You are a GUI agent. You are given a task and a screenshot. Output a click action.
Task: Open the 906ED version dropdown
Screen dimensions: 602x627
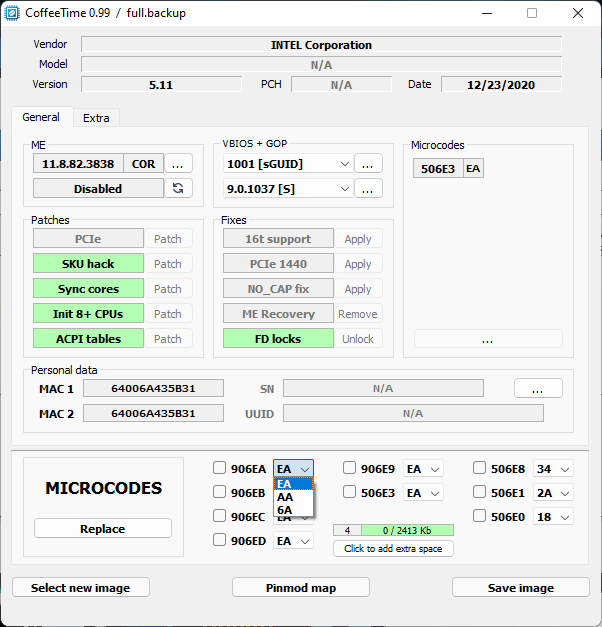pyautogui.click(x=294, y=541)
